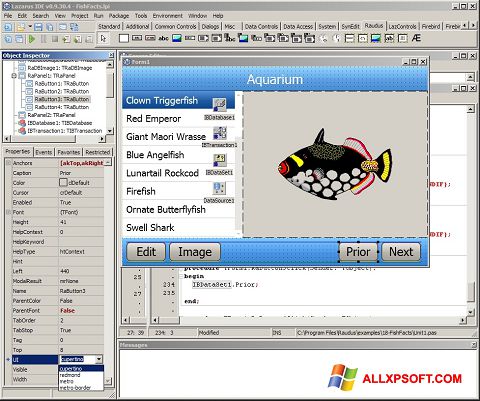
Task: Pick the abc label component icon
Action: coord(163,38)
